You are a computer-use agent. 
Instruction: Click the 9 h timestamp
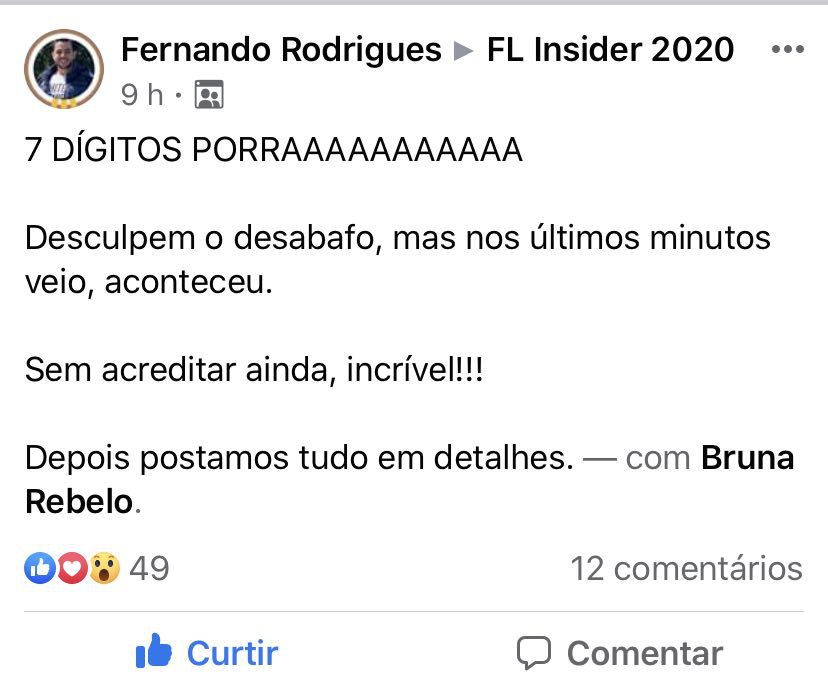point(142,95)
